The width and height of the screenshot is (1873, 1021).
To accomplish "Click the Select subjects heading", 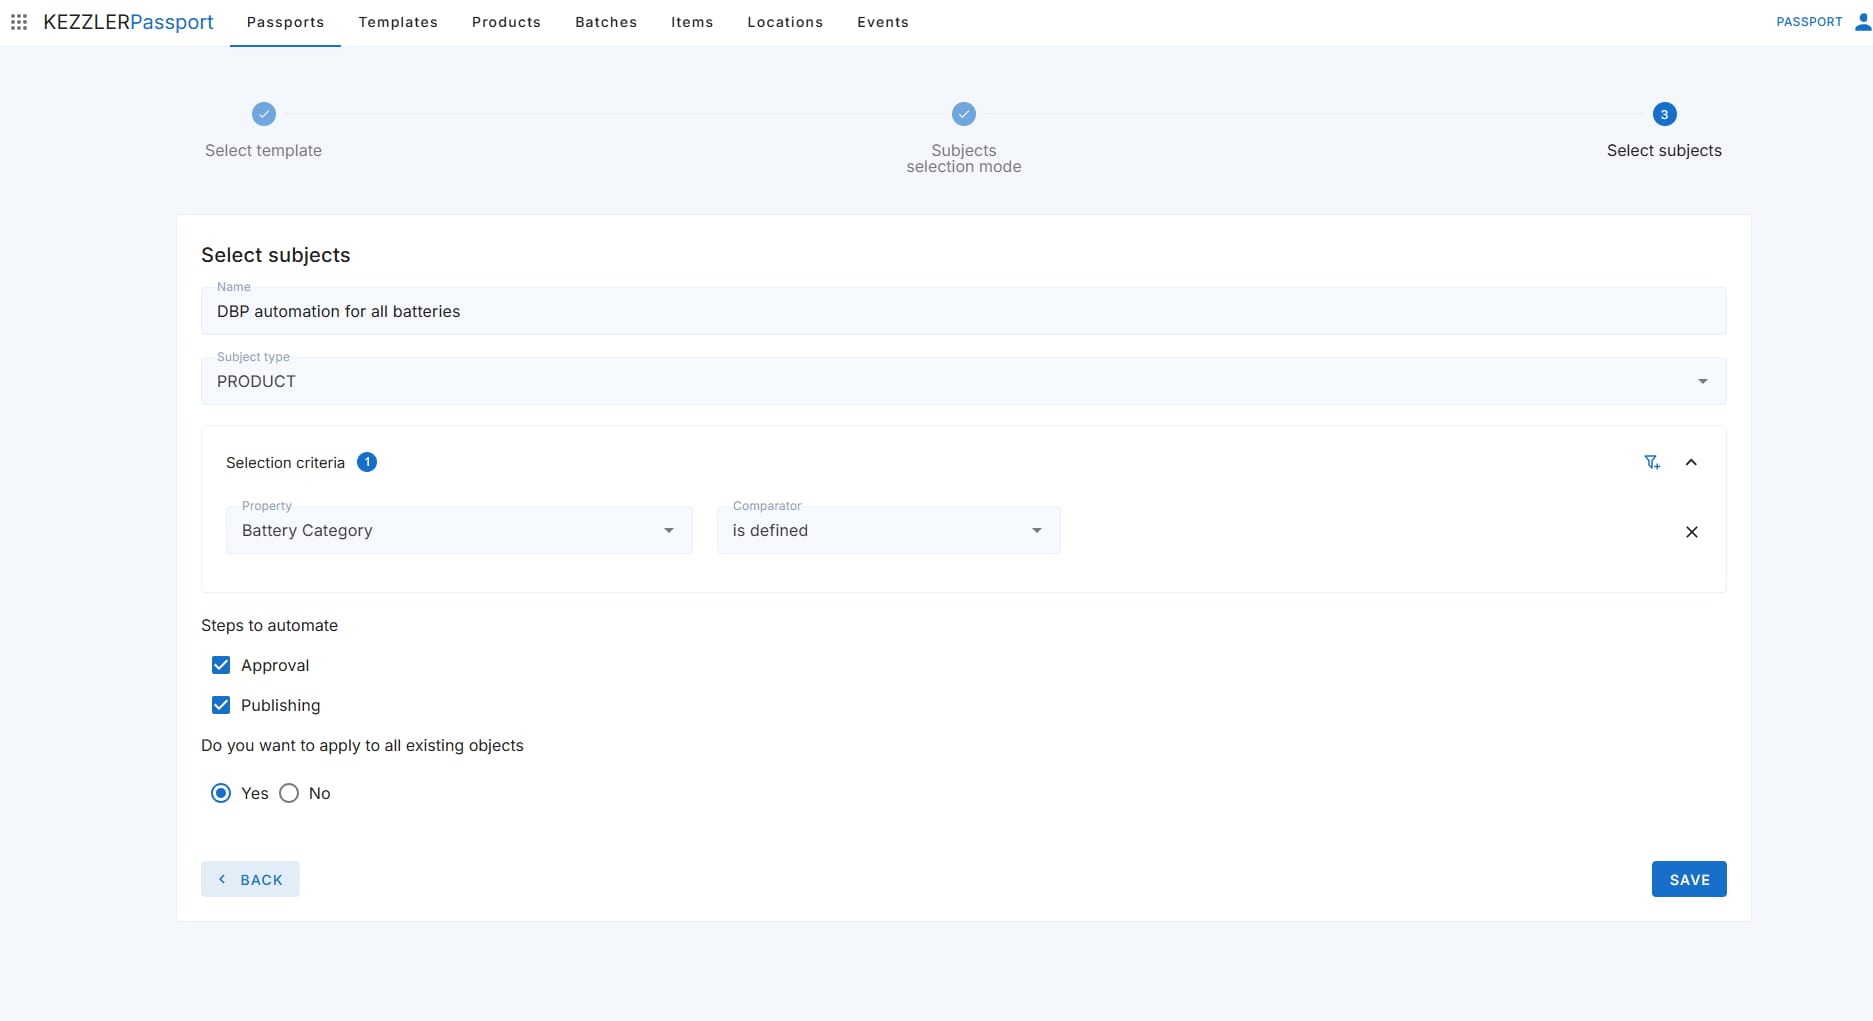I will coord(276,255).
